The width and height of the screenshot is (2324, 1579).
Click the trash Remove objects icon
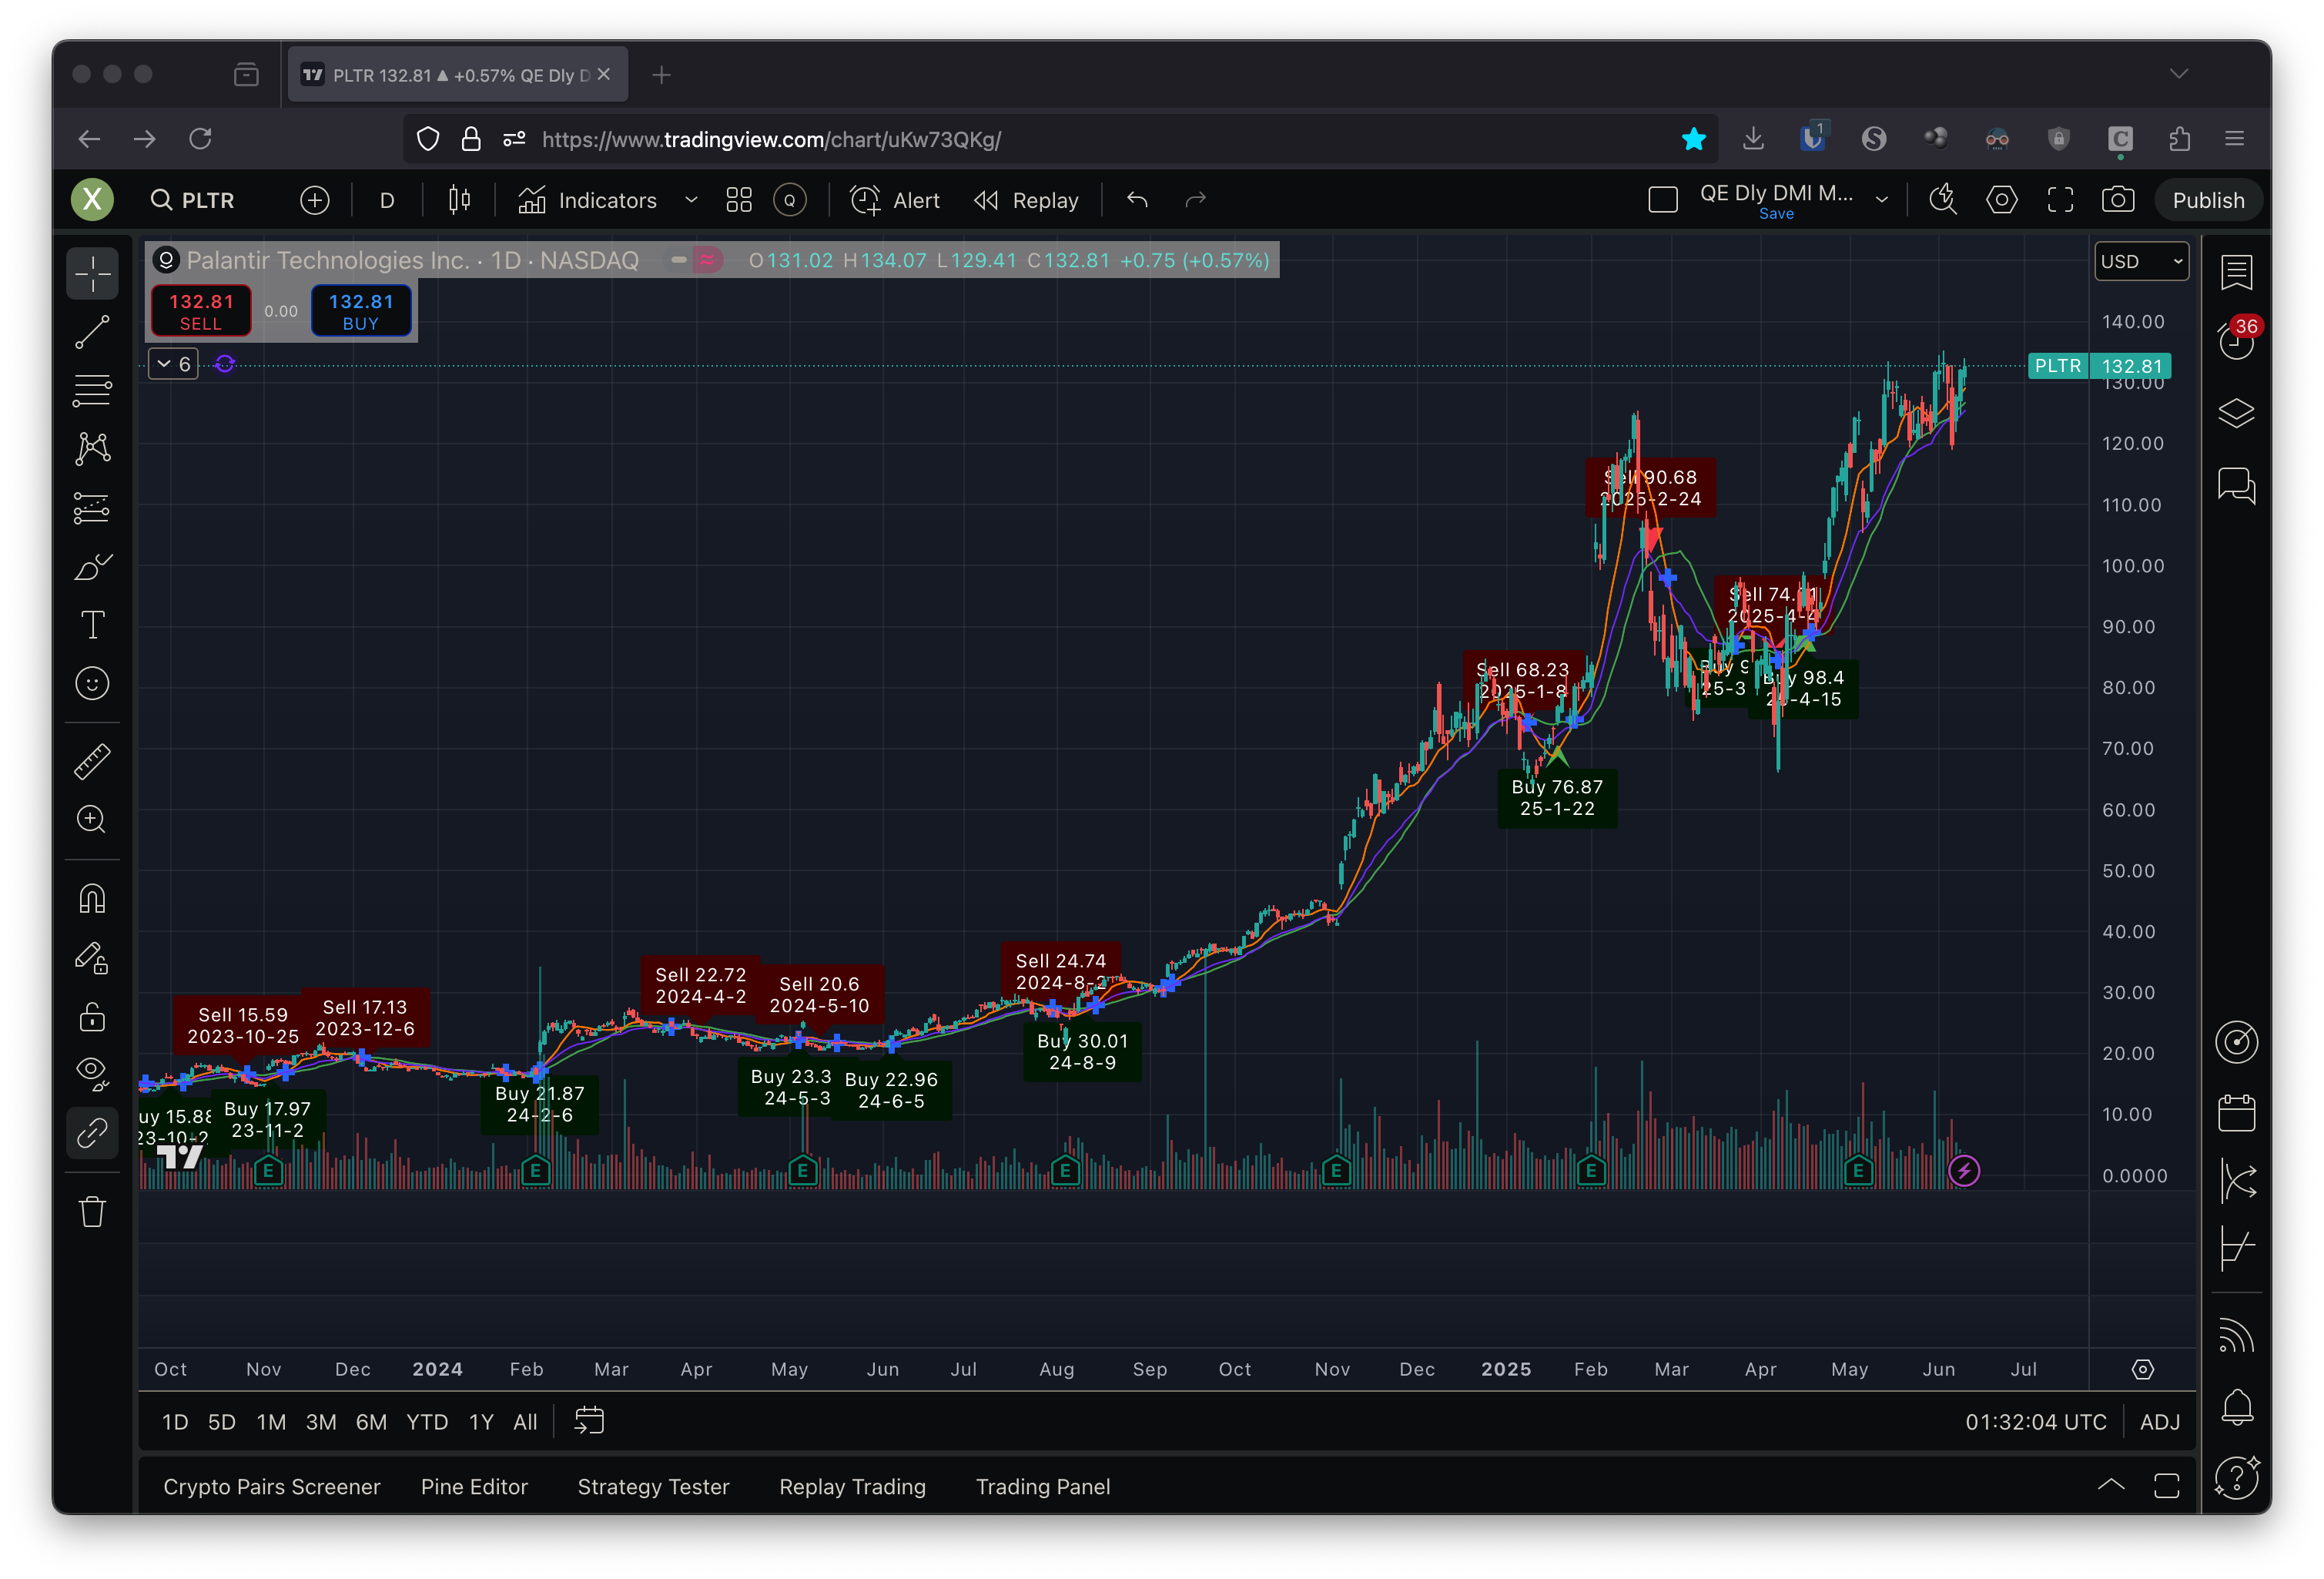[x=92, y=1212]
